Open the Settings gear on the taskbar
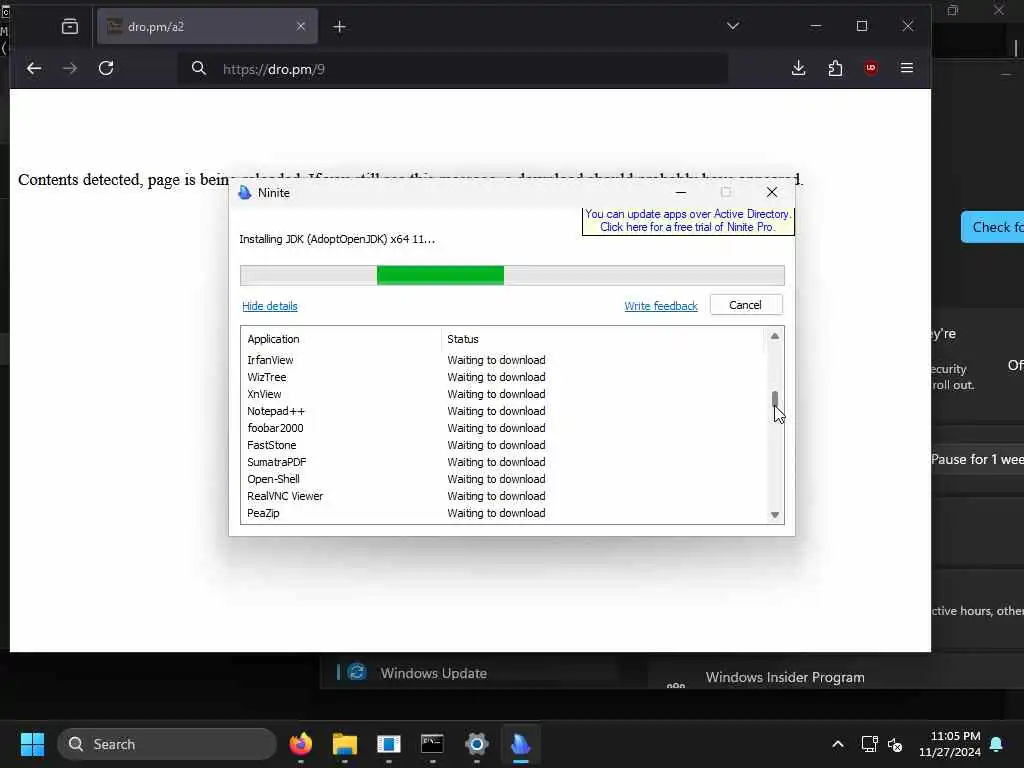 point(477,744)
